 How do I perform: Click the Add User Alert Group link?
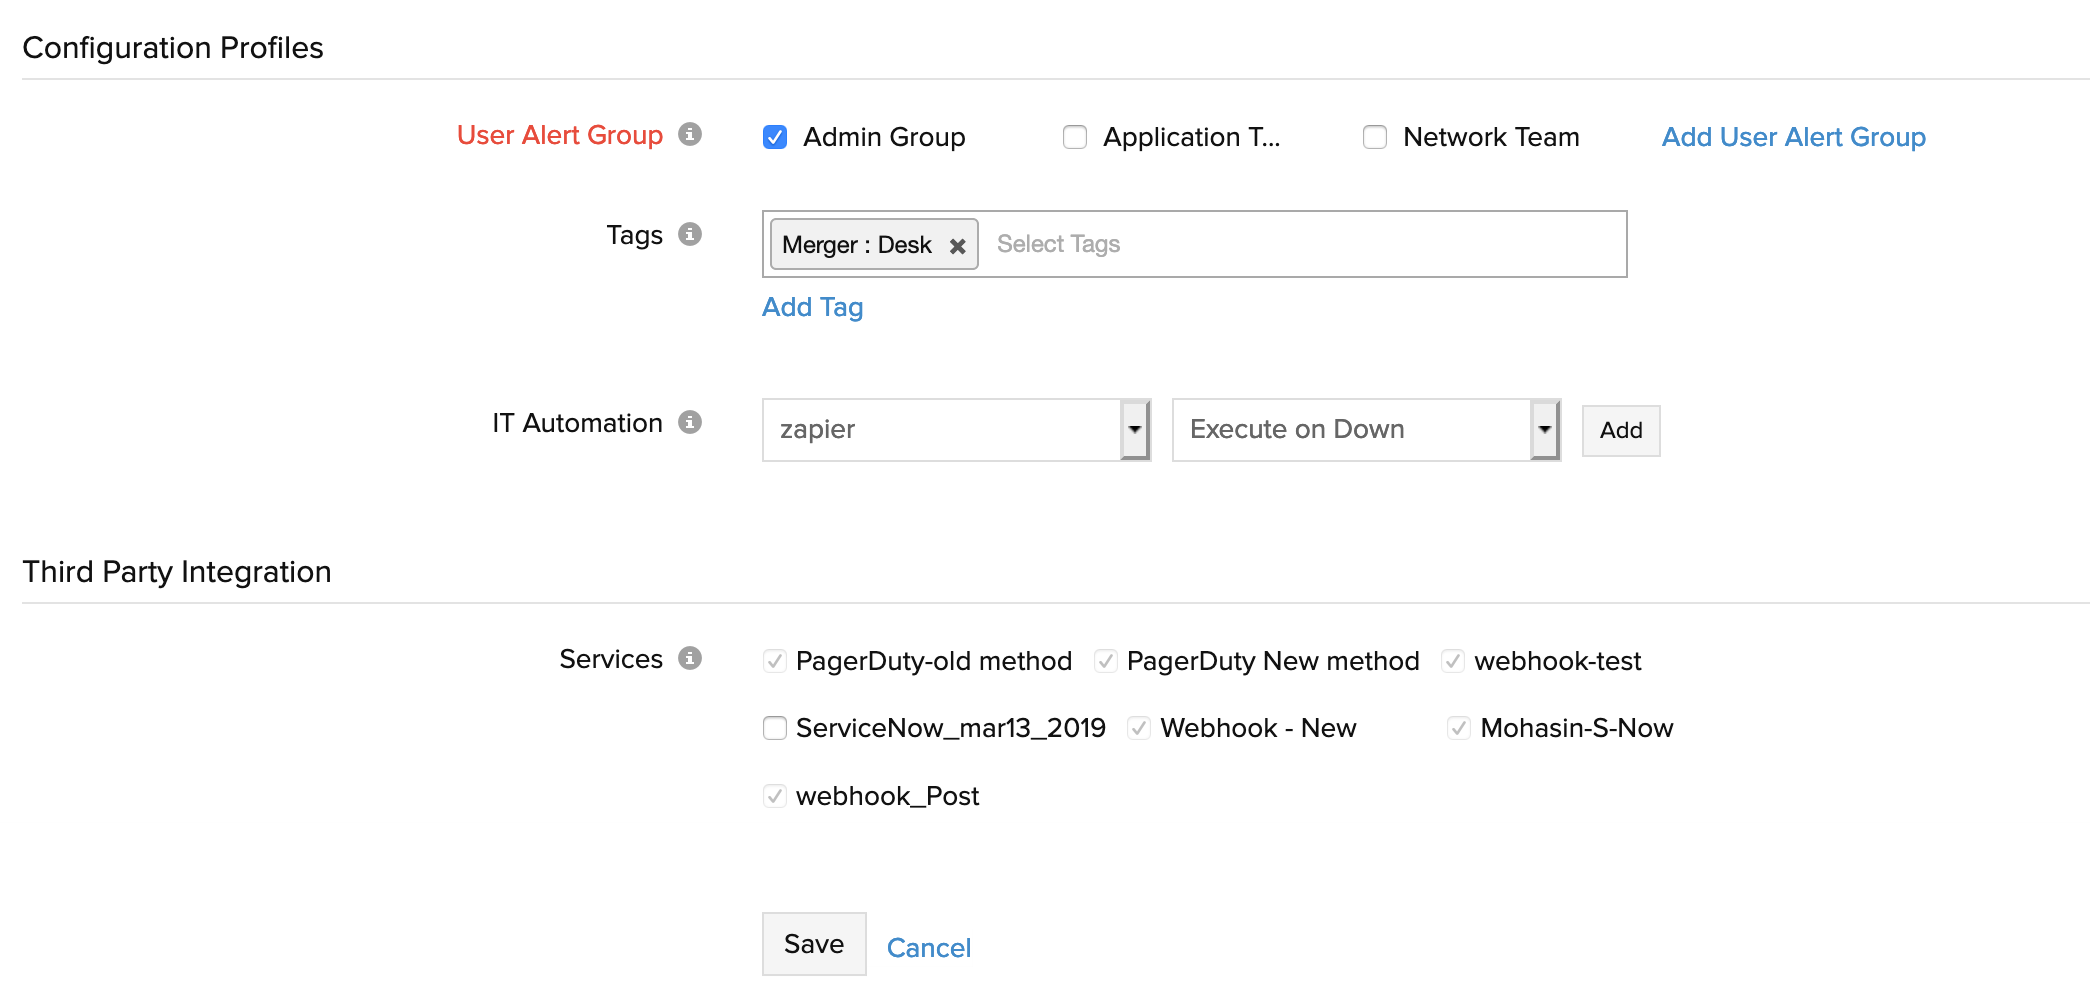pos(1793,137)
